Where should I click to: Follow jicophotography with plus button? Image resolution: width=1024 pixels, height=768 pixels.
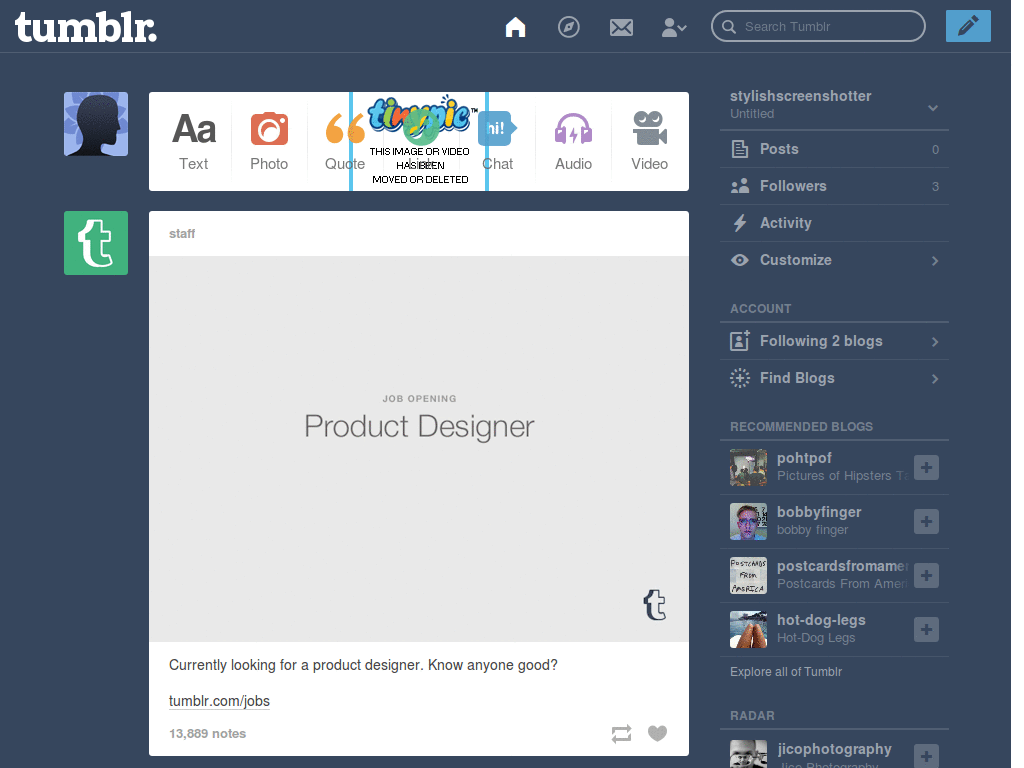pyautogui.click(x=926, y=756)
